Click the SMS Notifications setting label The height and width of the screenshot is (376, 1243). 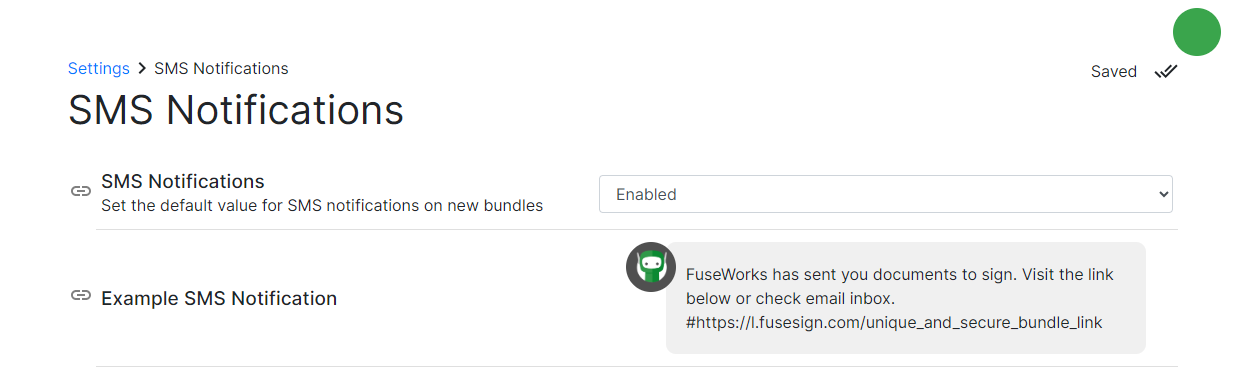(183, 182)
